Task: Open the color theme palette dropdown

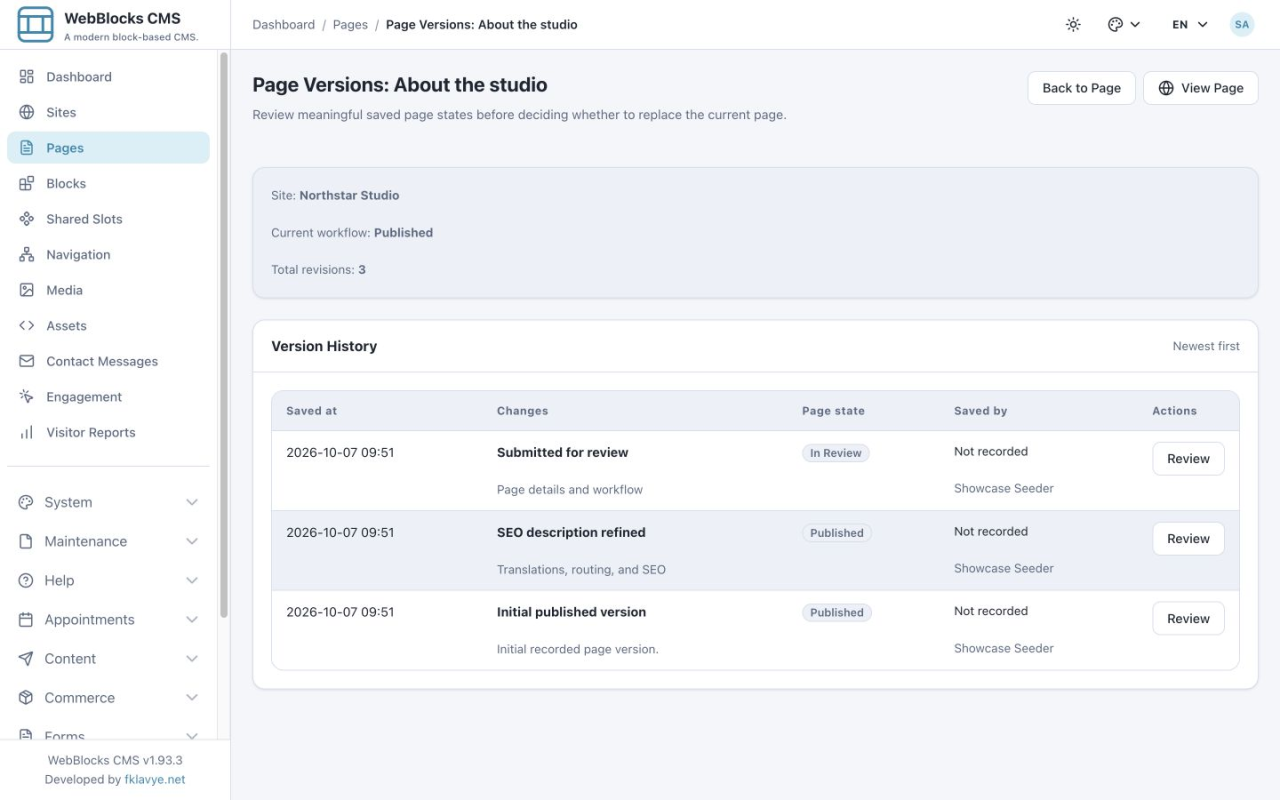Action: point(1124,24)
